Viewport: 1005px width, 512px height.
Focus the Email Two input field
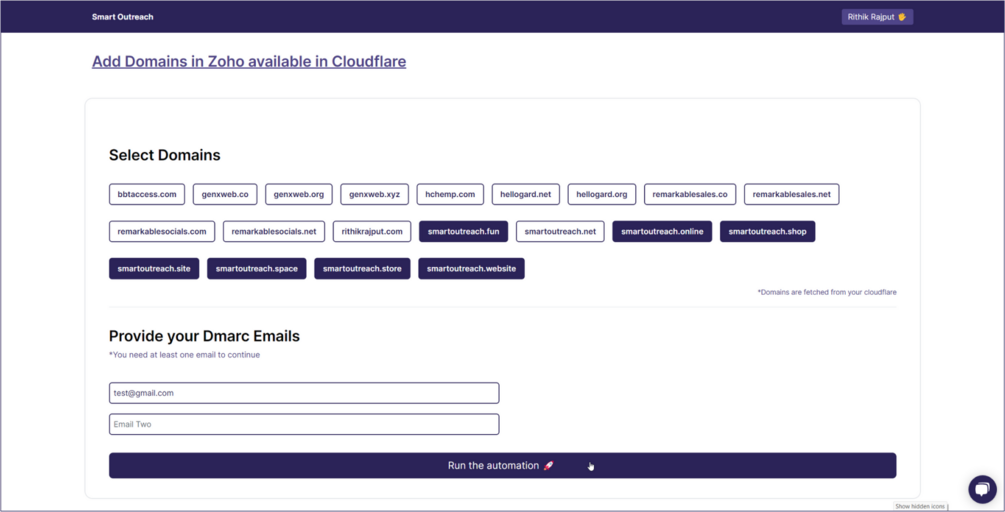304,424
